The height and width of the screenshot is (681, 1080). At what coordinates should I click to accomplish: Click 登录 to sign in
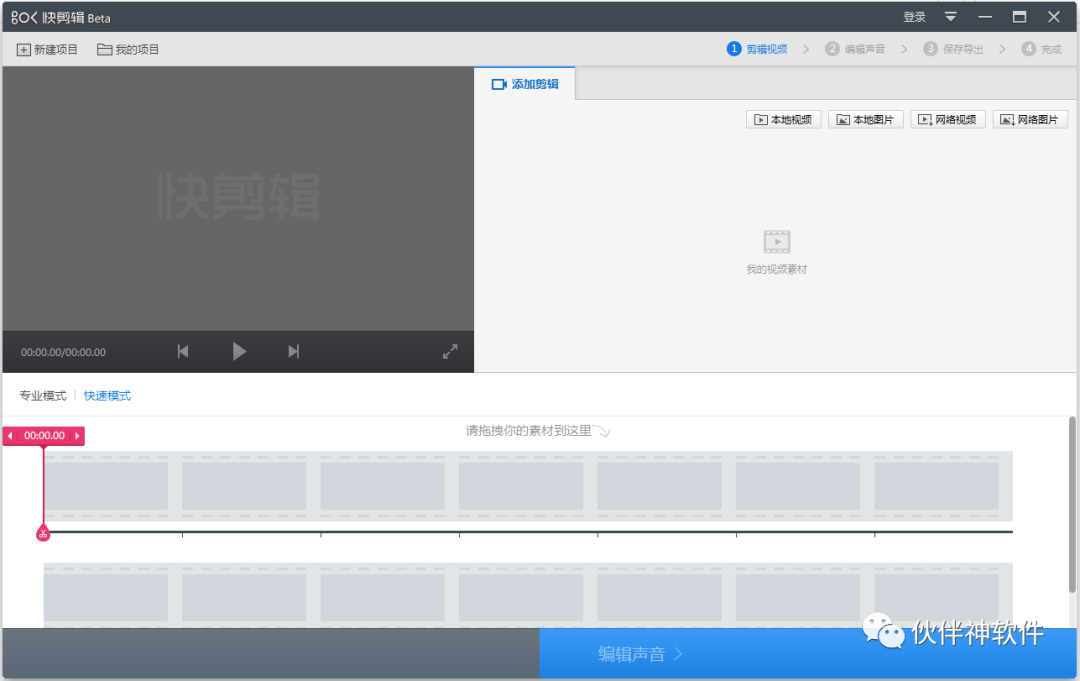[914, 17]
